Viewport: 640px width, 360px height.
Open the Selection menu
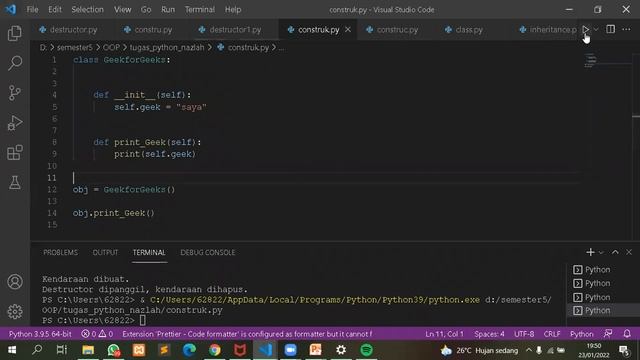[x=87, y=9]
